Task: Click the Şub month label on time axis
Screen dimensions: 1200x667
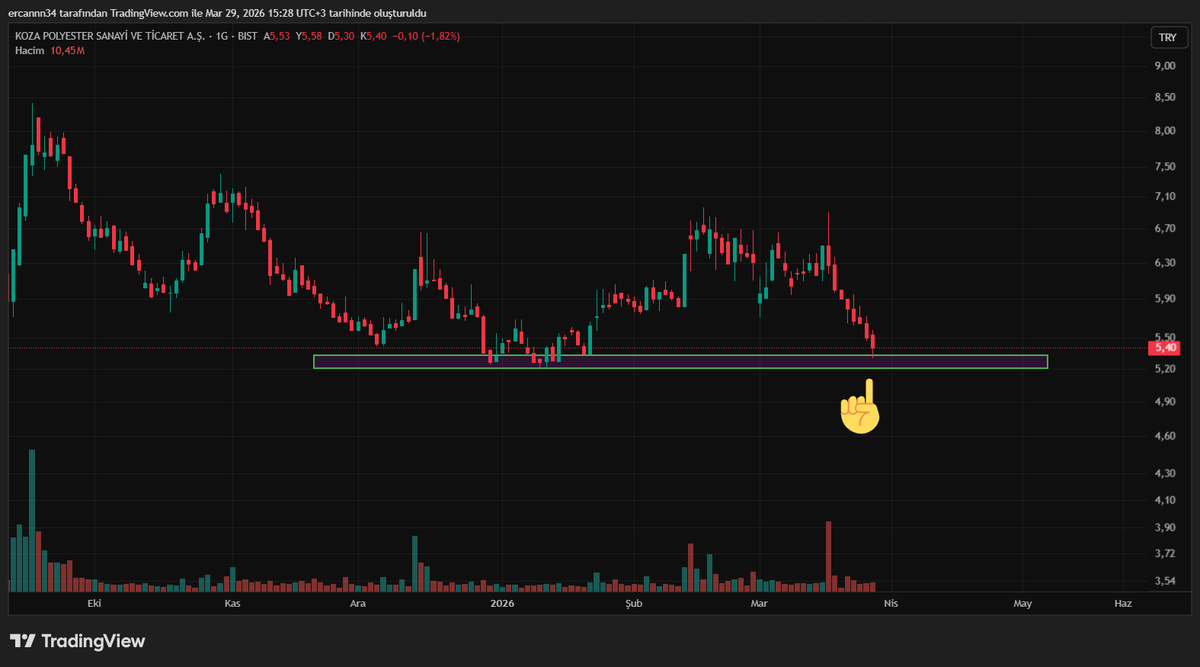Action: [x=632, y=604]
